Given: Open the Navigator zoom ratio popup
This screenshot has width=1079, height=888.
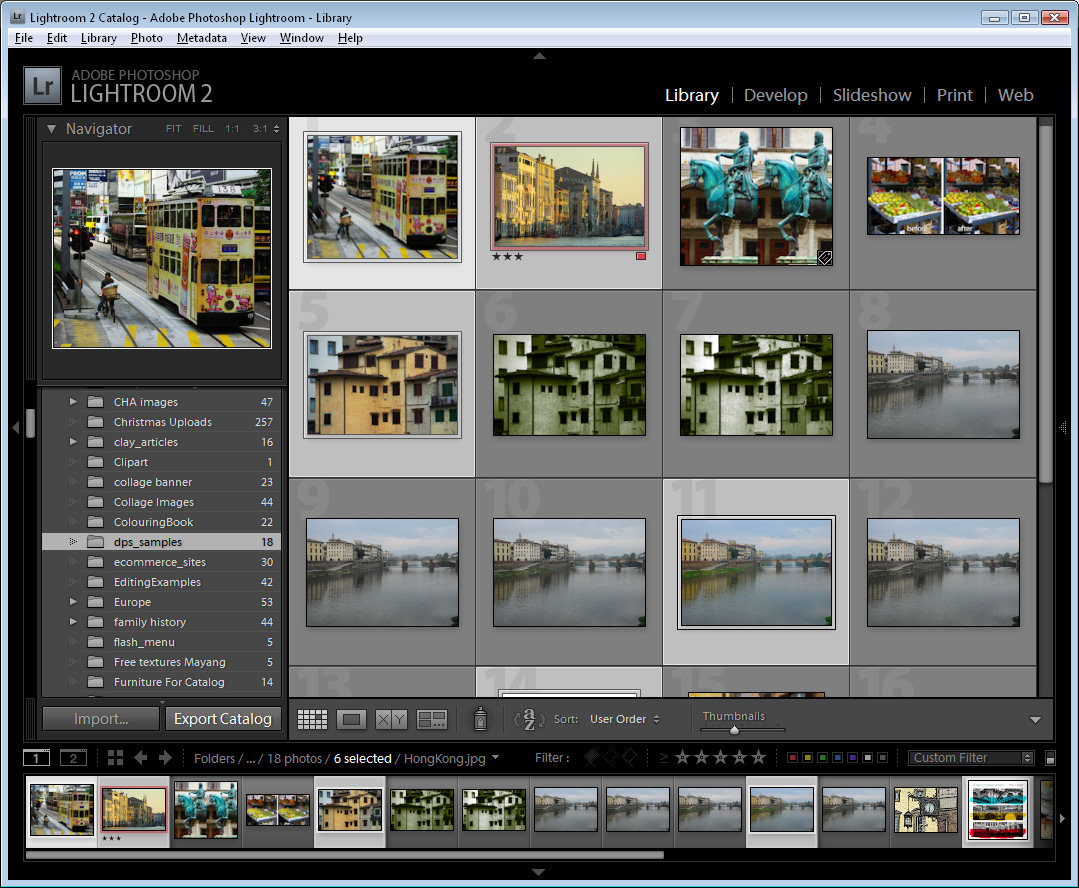Looking at the screenshot, I should [x=276, y=129].
